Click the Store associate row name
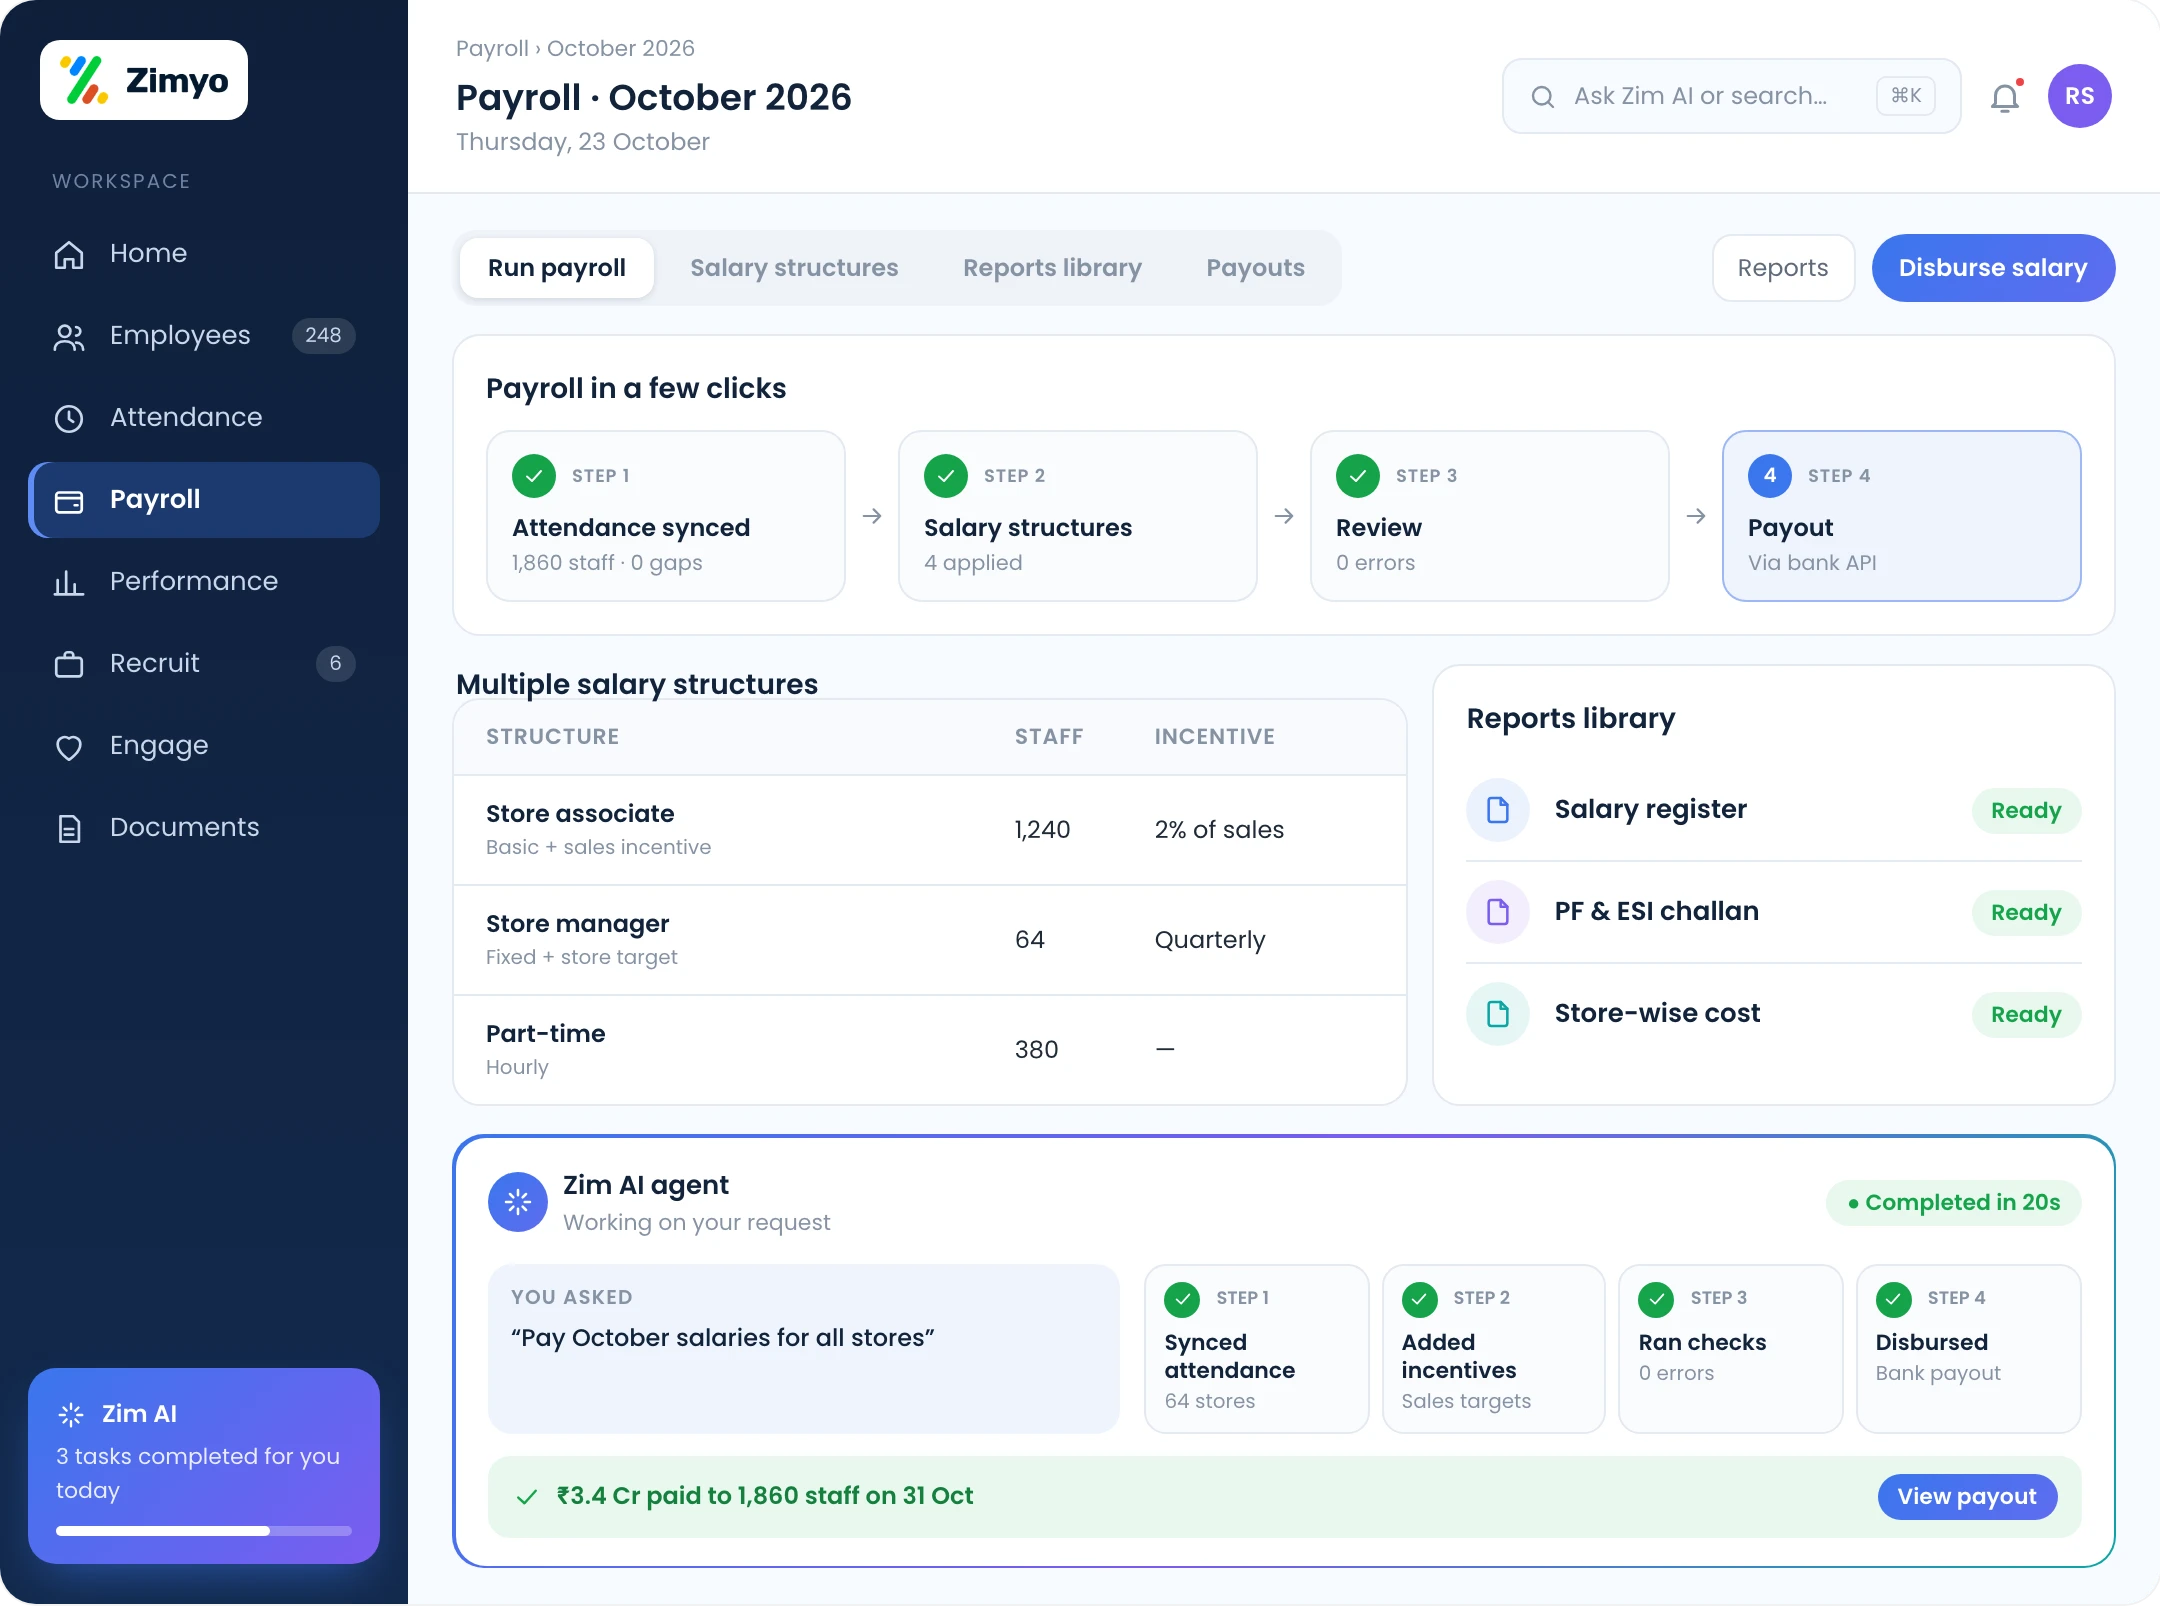 click(580, 814)
